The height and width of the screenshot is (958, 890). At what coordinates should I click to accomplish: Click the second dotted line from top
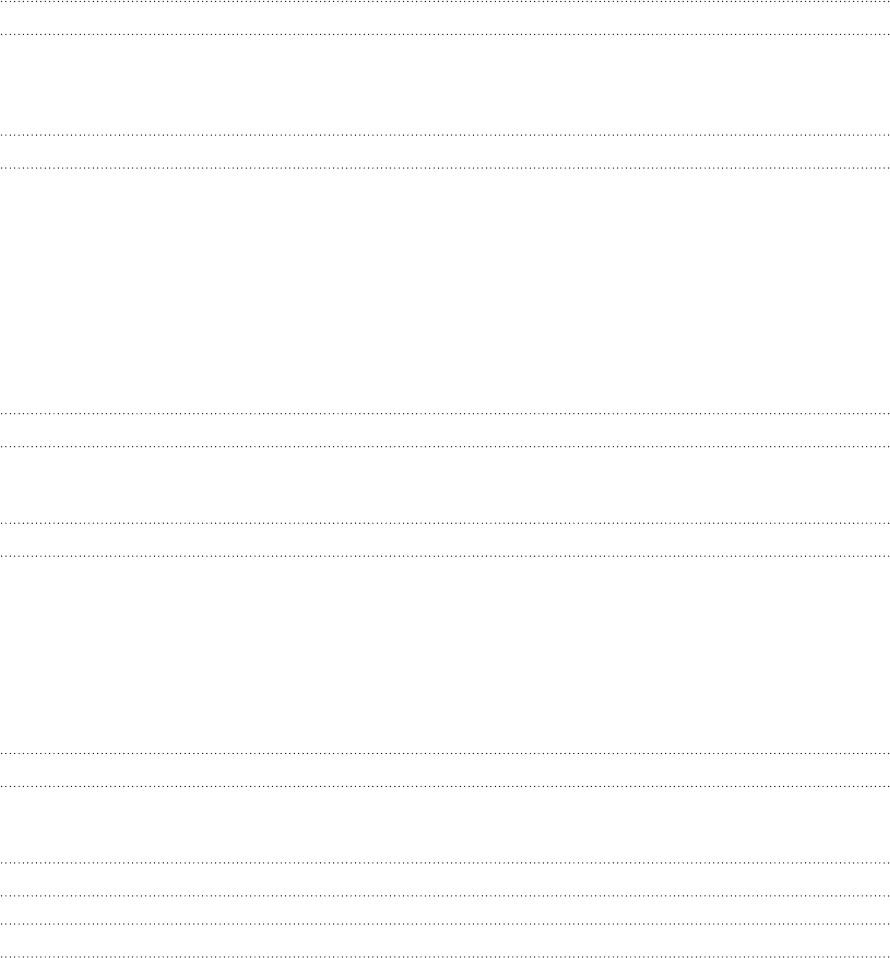click(x=445, y=34)
